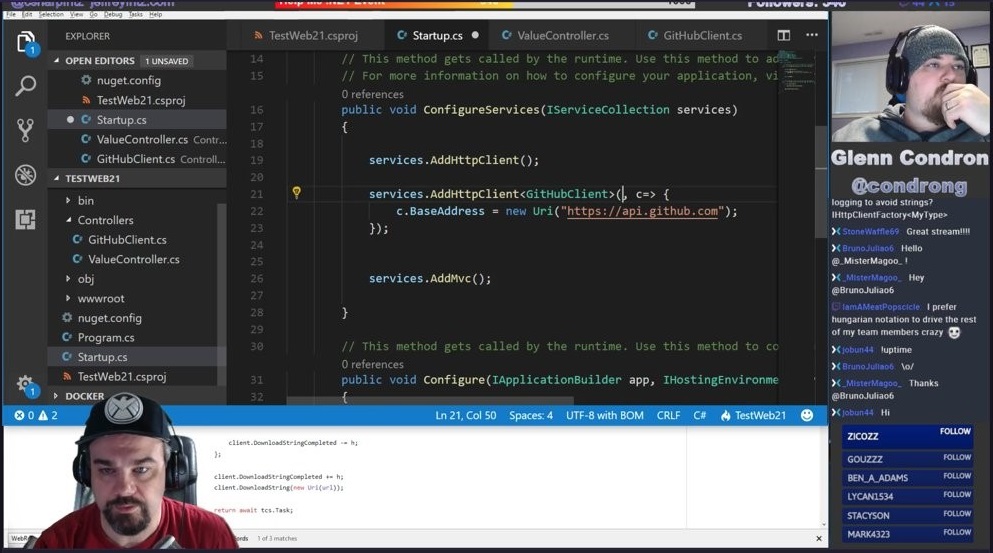Select ValueController.cs in Open Editors
993x553 pixels.
[x=137, y=139]
